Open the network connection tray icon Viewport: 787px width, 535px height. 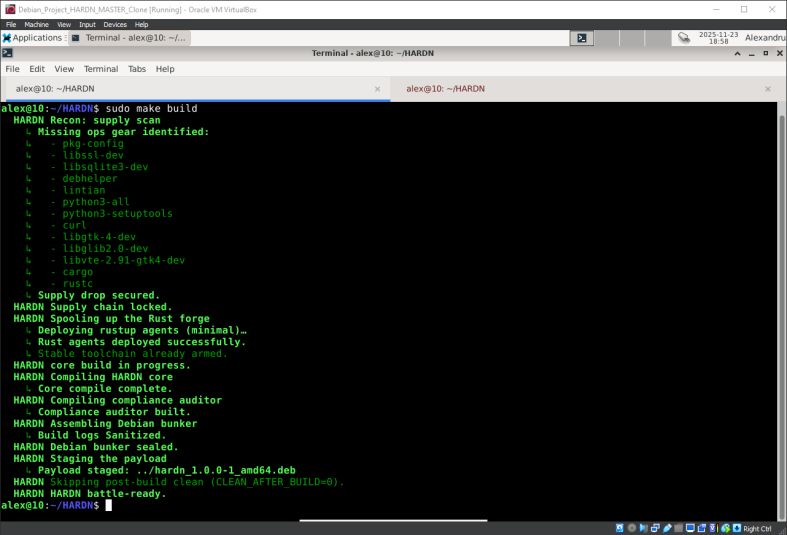click(x=684, y=38)
